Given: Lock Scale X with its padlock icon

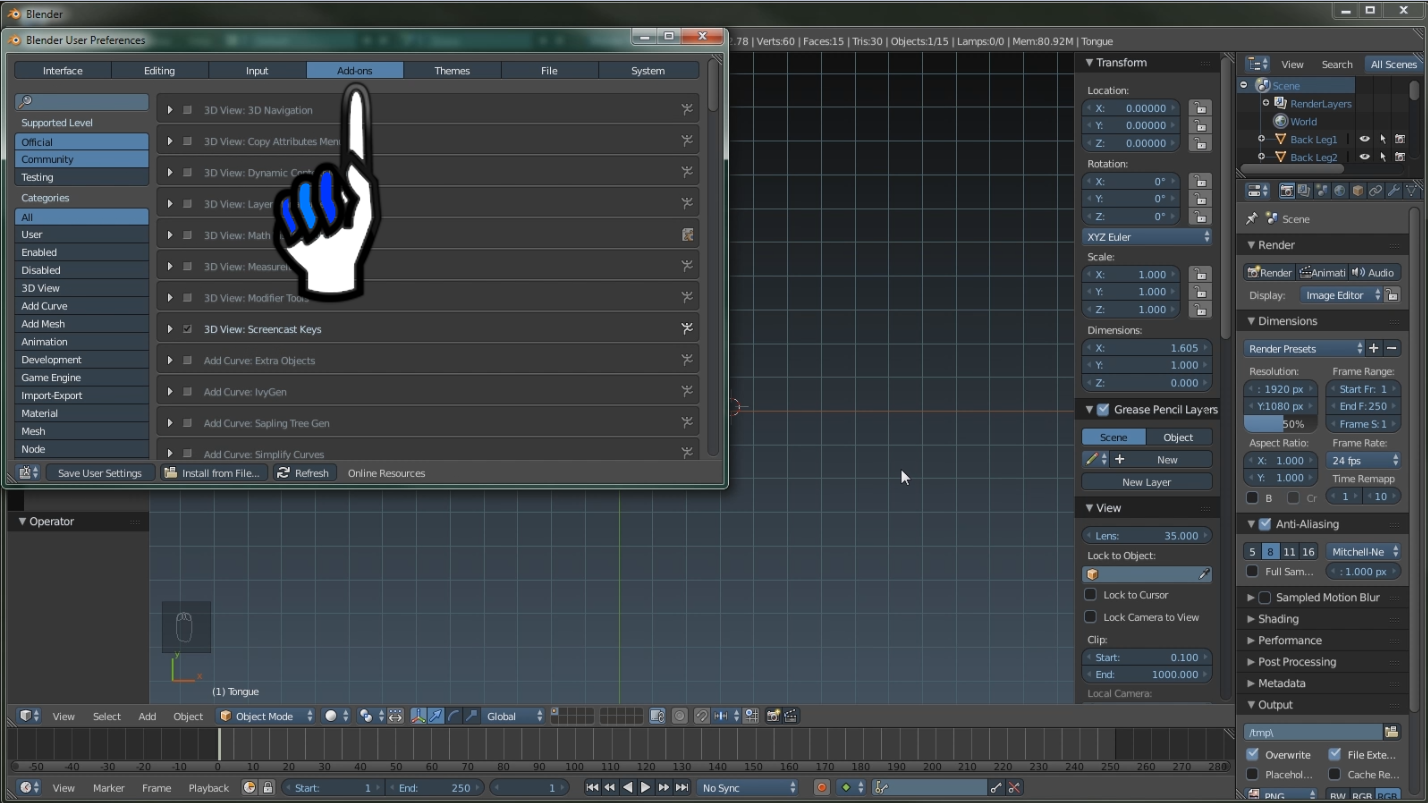Looking at the screenshot, I should [1200, 274].
